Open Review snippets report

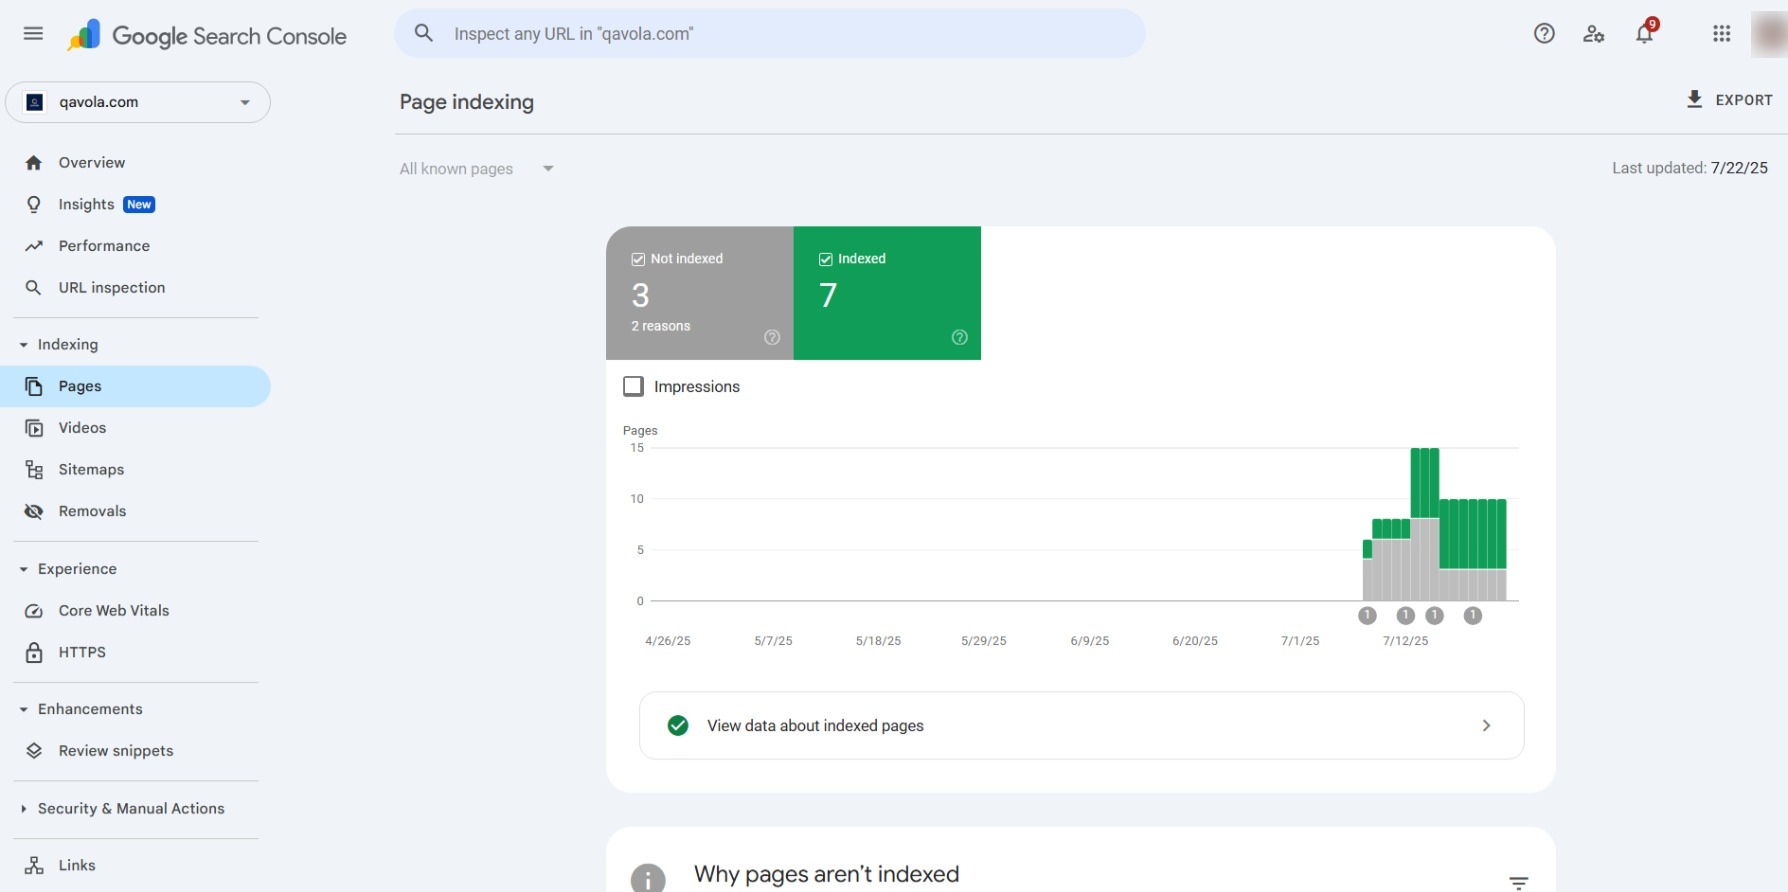click(x=116, y=751)
